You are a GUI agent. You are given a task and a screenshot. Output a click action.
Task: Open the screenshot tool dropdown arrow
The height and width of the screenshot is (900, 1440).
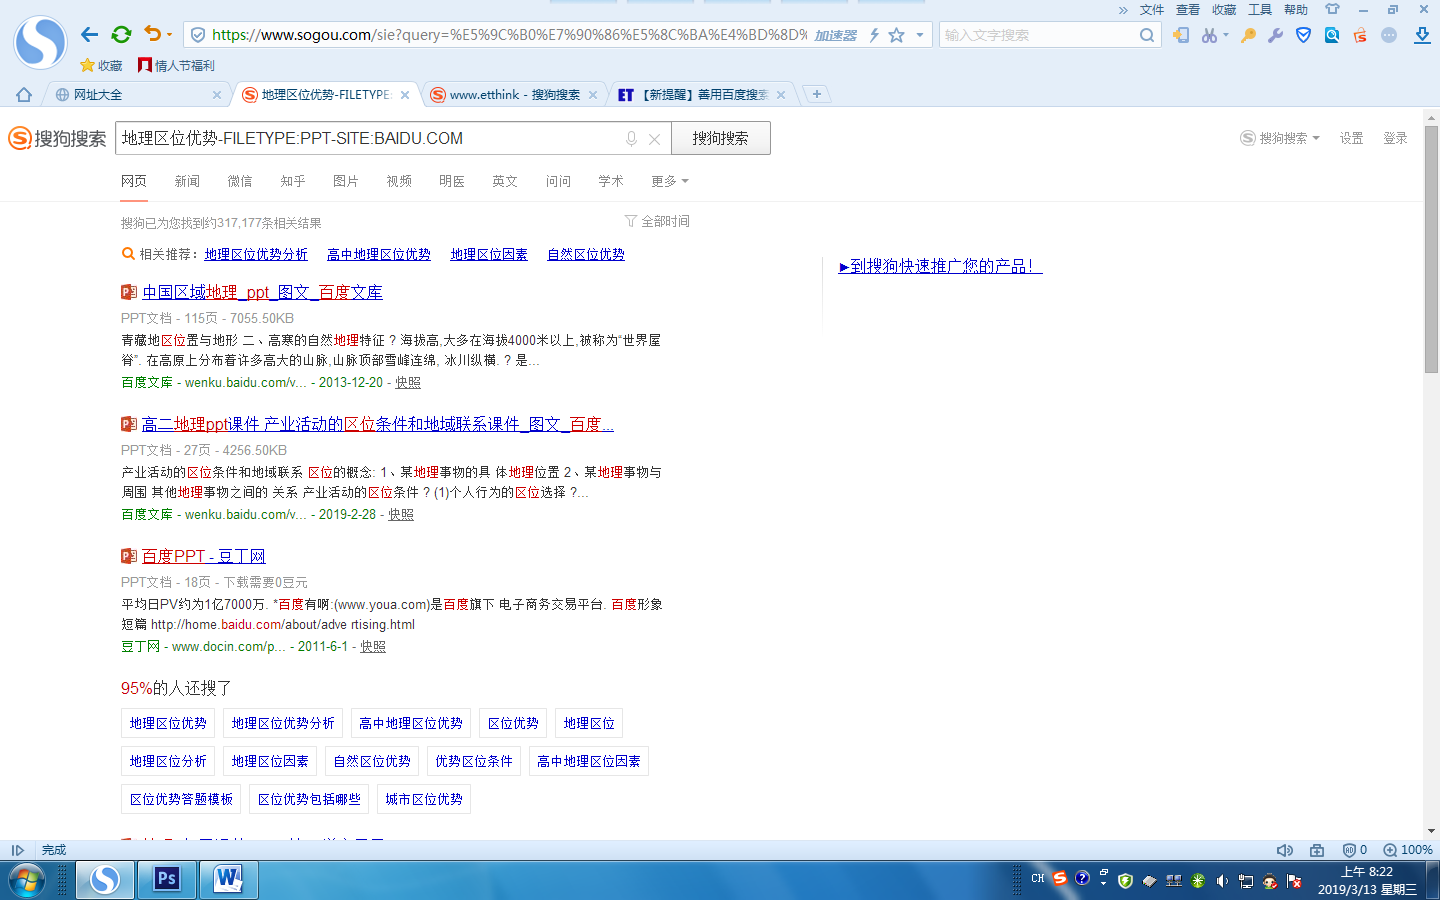1226,35
